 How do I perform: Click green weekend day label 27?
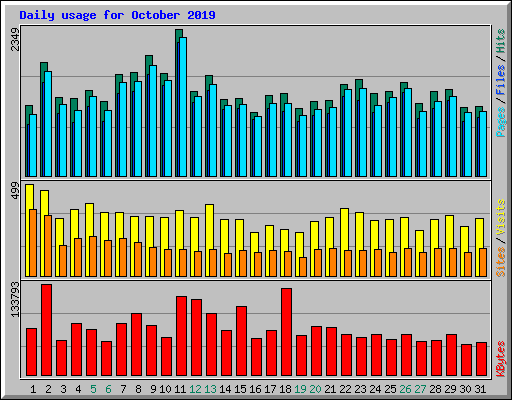pyautogui.click(x=420, y=389)
